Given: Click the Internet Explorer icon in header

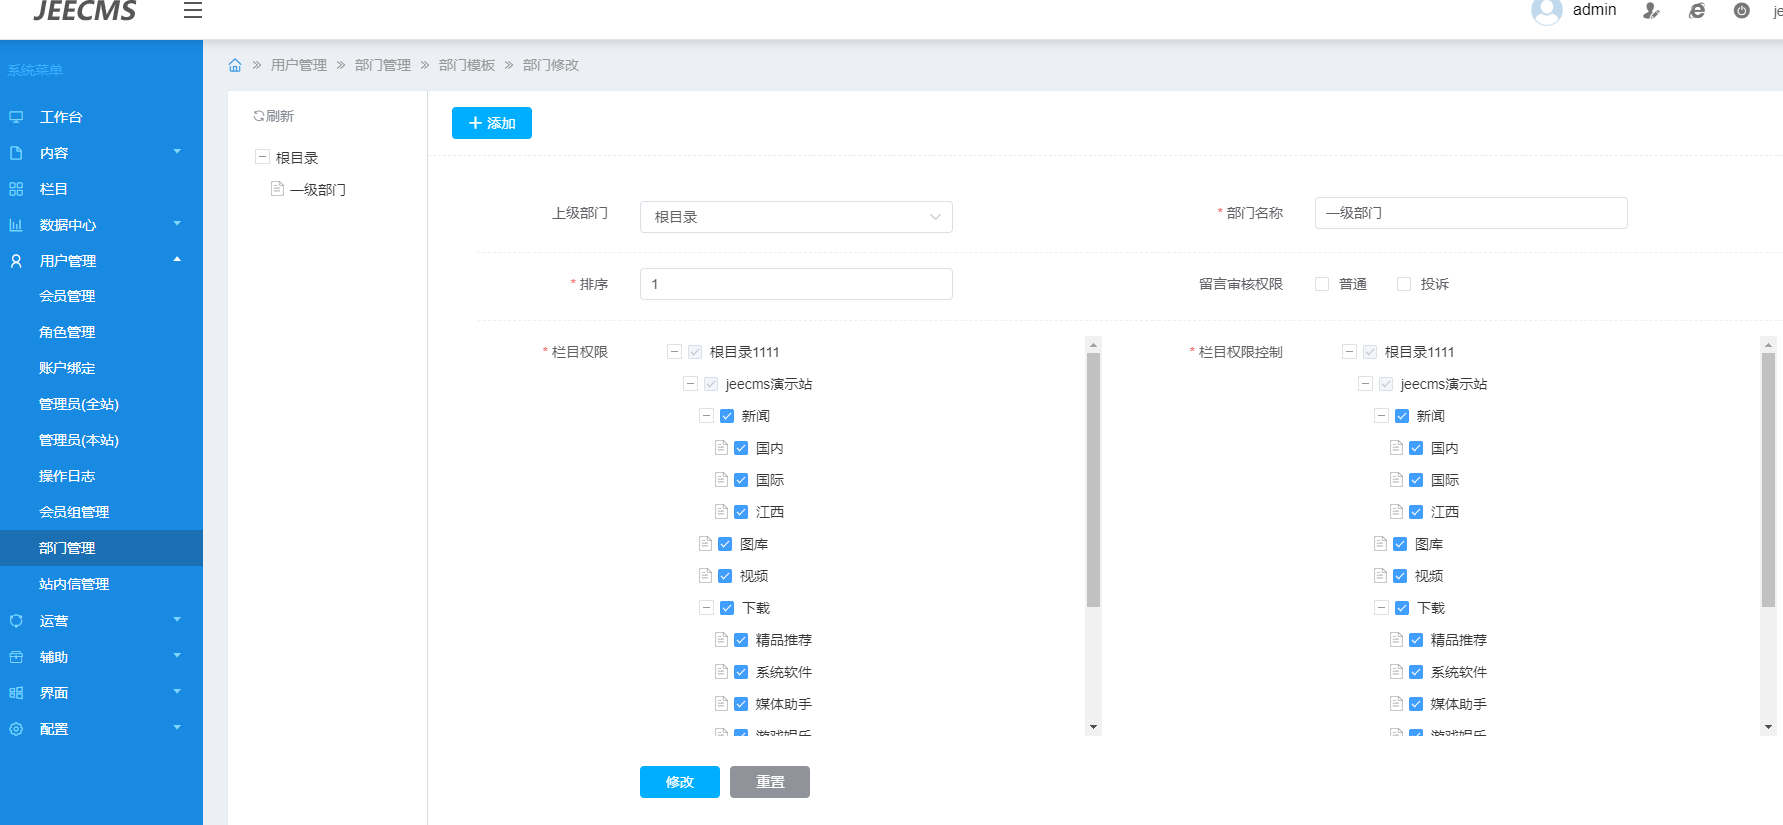Looking at the screenshot, I should coord(1697,11).
